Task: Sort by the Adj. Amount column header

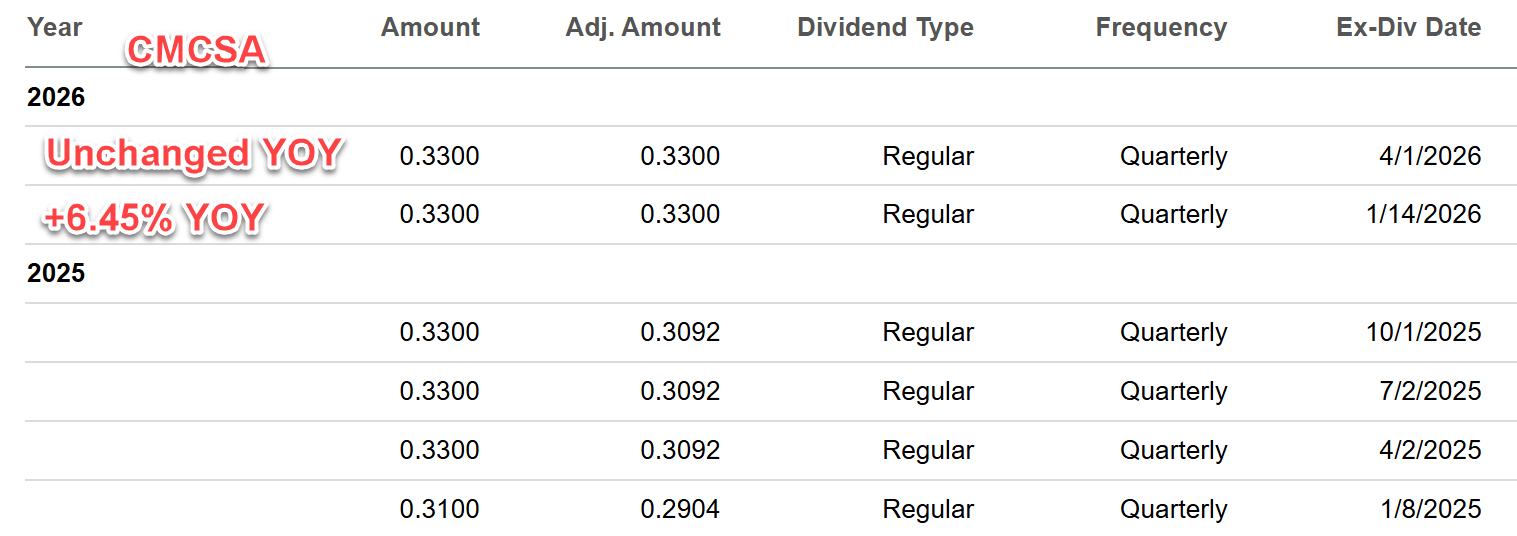Action: (x=643, y=27)
